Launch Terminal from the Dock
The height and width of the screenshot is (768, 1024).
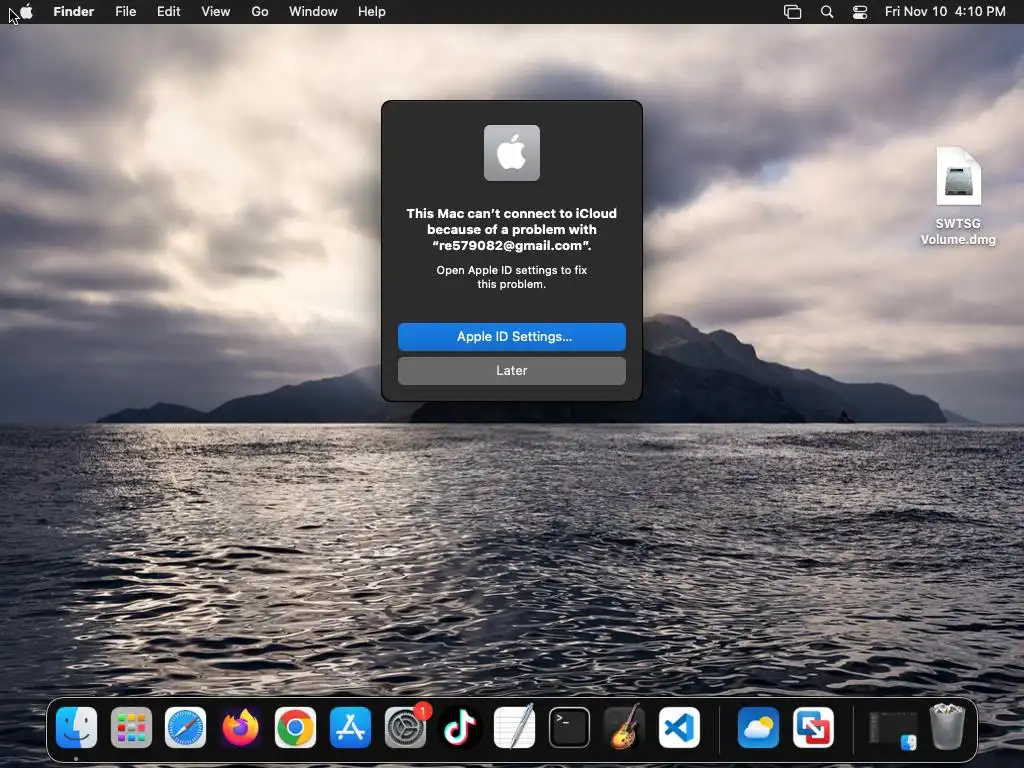(569, 727)
